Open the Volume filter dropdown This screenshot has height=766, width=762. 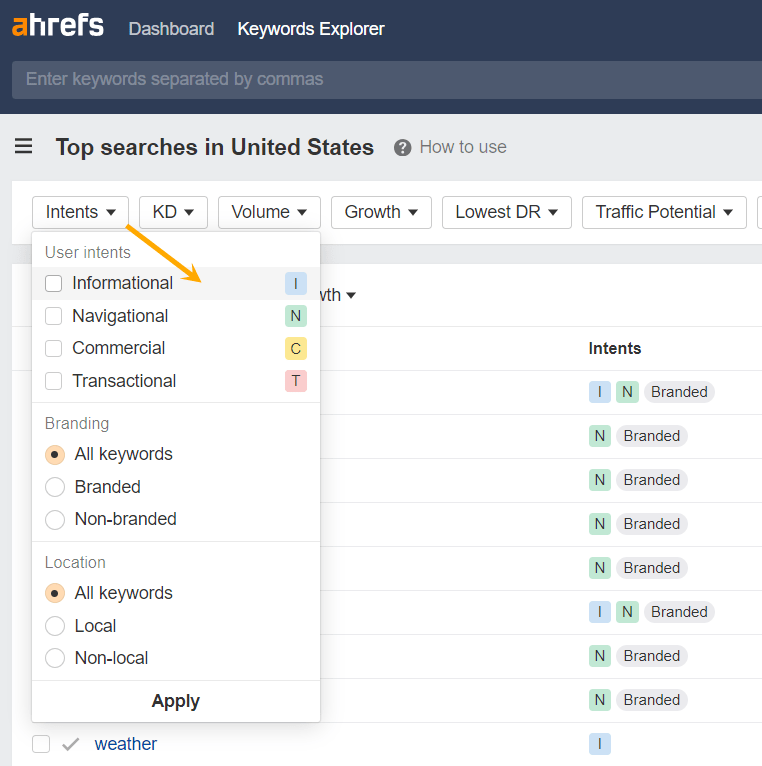click(x=269, y=213)
